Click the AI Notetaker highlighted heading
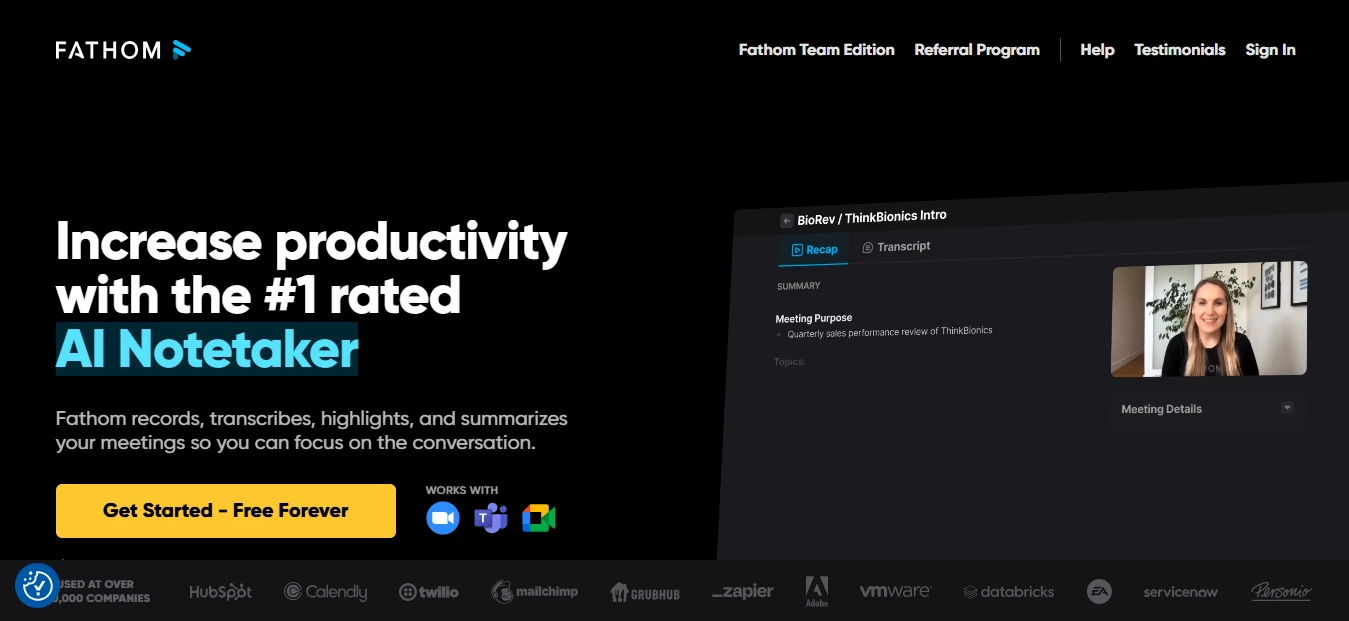The height and width of the screenshot is (621, 1349). click(x=207, y=349)
